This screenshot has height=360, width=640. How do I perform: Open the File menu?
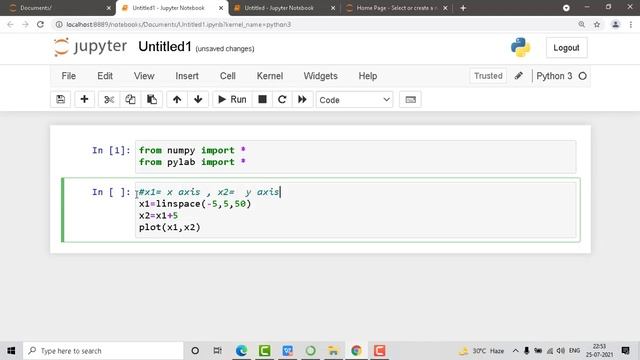69,76
